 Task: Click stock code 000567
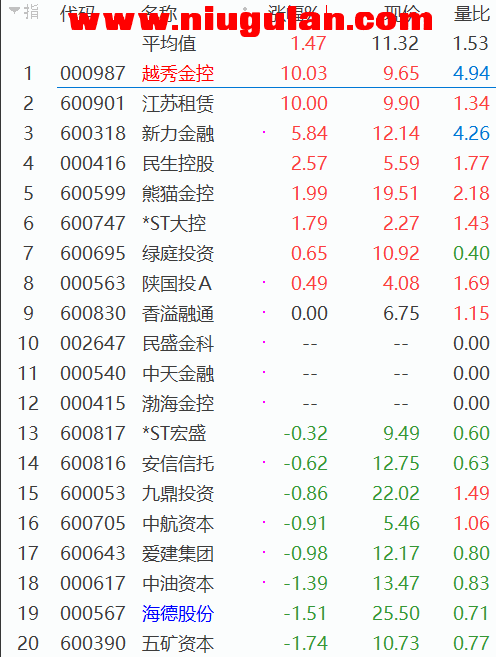93,614
